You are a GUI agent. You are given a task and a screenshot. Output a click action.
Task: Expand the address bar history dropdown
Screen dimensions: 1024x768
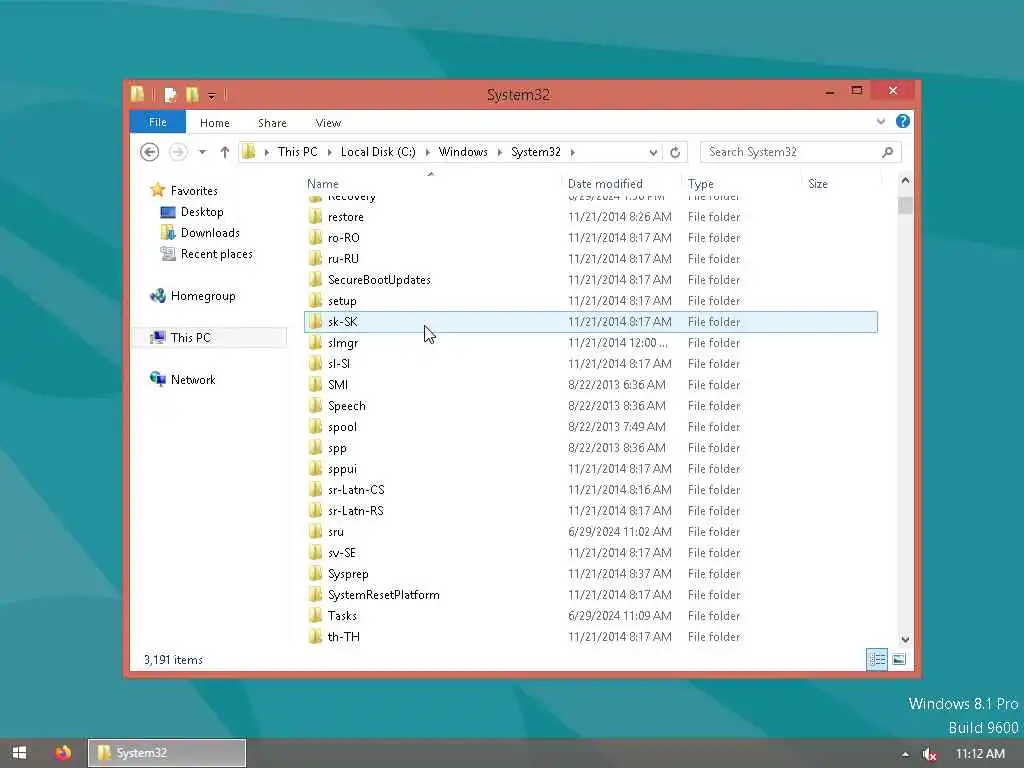653,153
